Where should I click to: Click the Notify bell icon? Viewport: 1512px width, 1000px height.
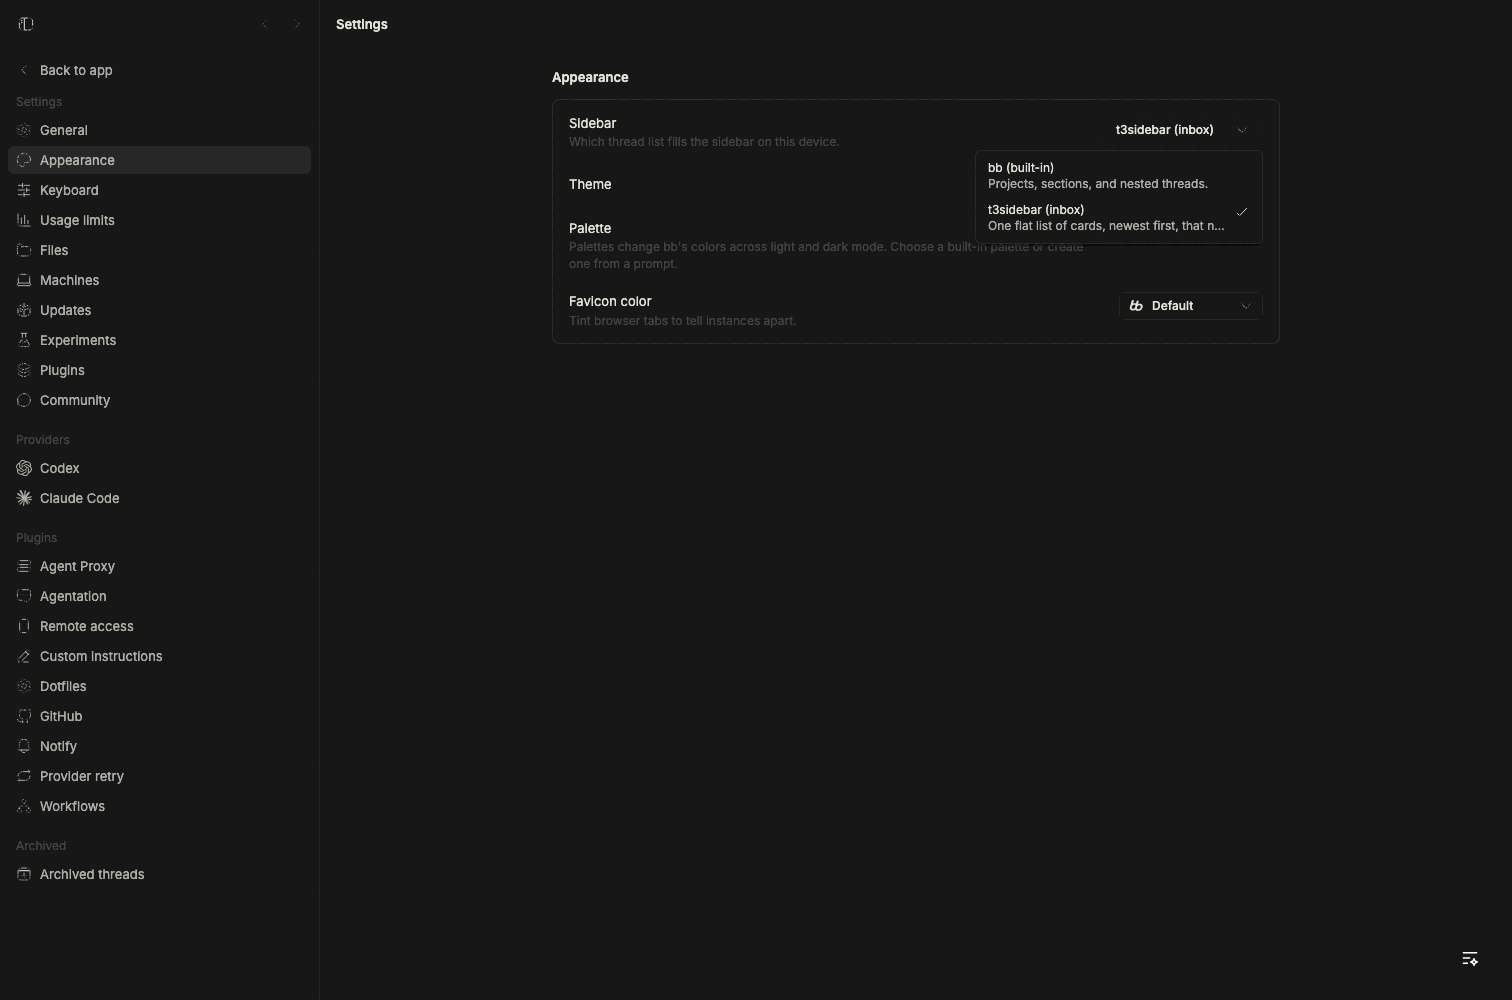pos(24,746)
